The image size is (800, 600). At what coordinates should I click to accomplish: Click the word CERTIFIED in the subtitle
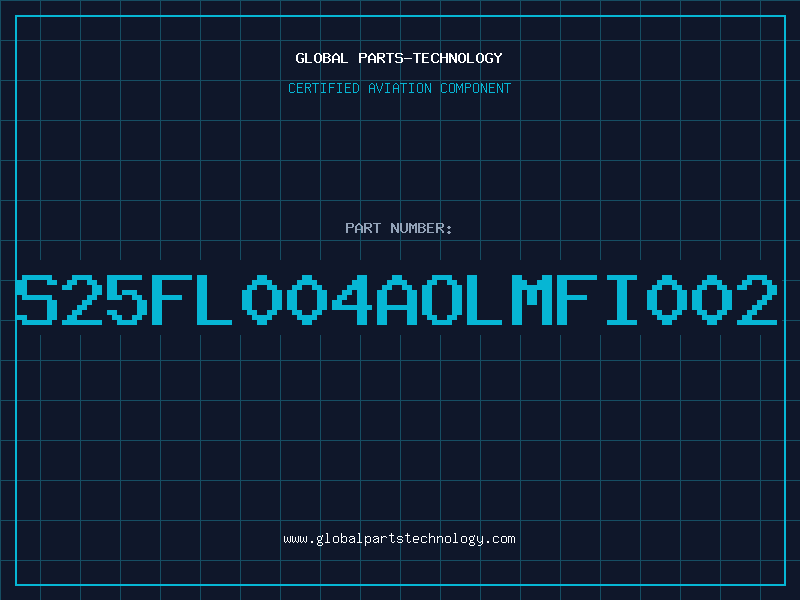[x=324, y=88]
